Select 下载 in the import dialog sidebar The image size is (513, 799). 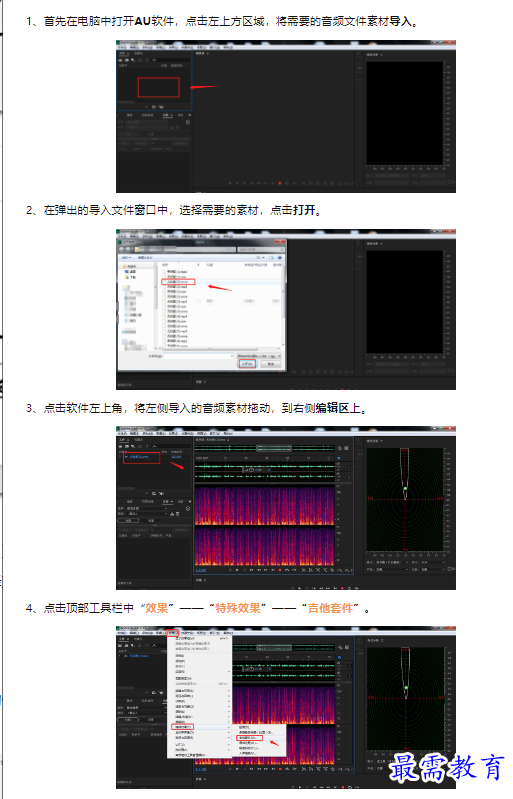click(131, 277)
